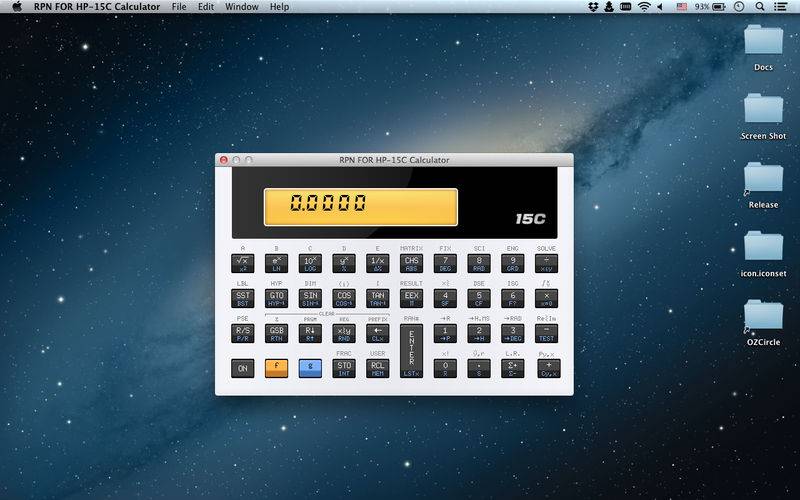Viewport: 800px width, 500px height.
Task: Click digit key 3
Action: click(513, 333)
